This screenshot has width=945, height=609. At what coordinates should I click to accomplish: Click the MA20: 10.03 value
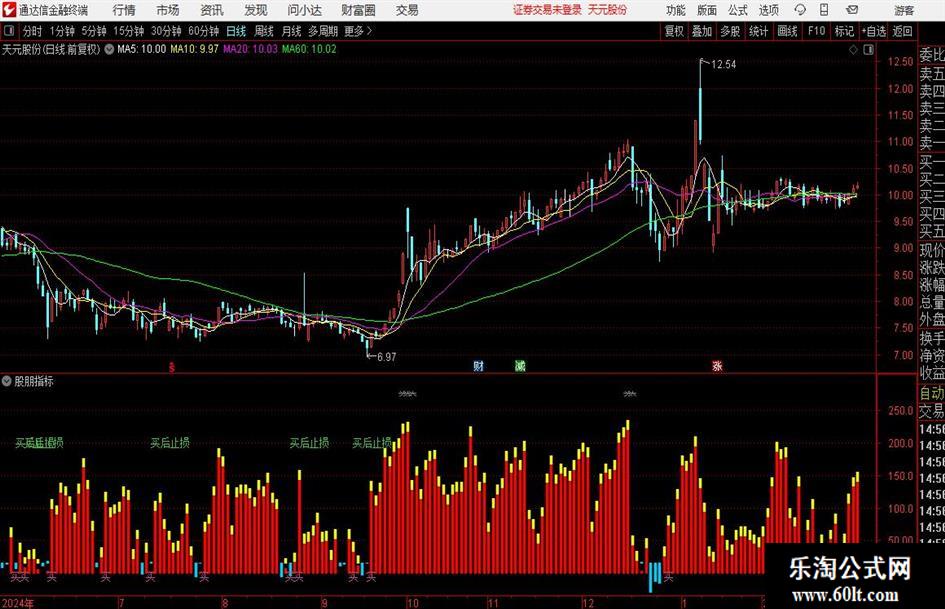[x=250, y=49]
